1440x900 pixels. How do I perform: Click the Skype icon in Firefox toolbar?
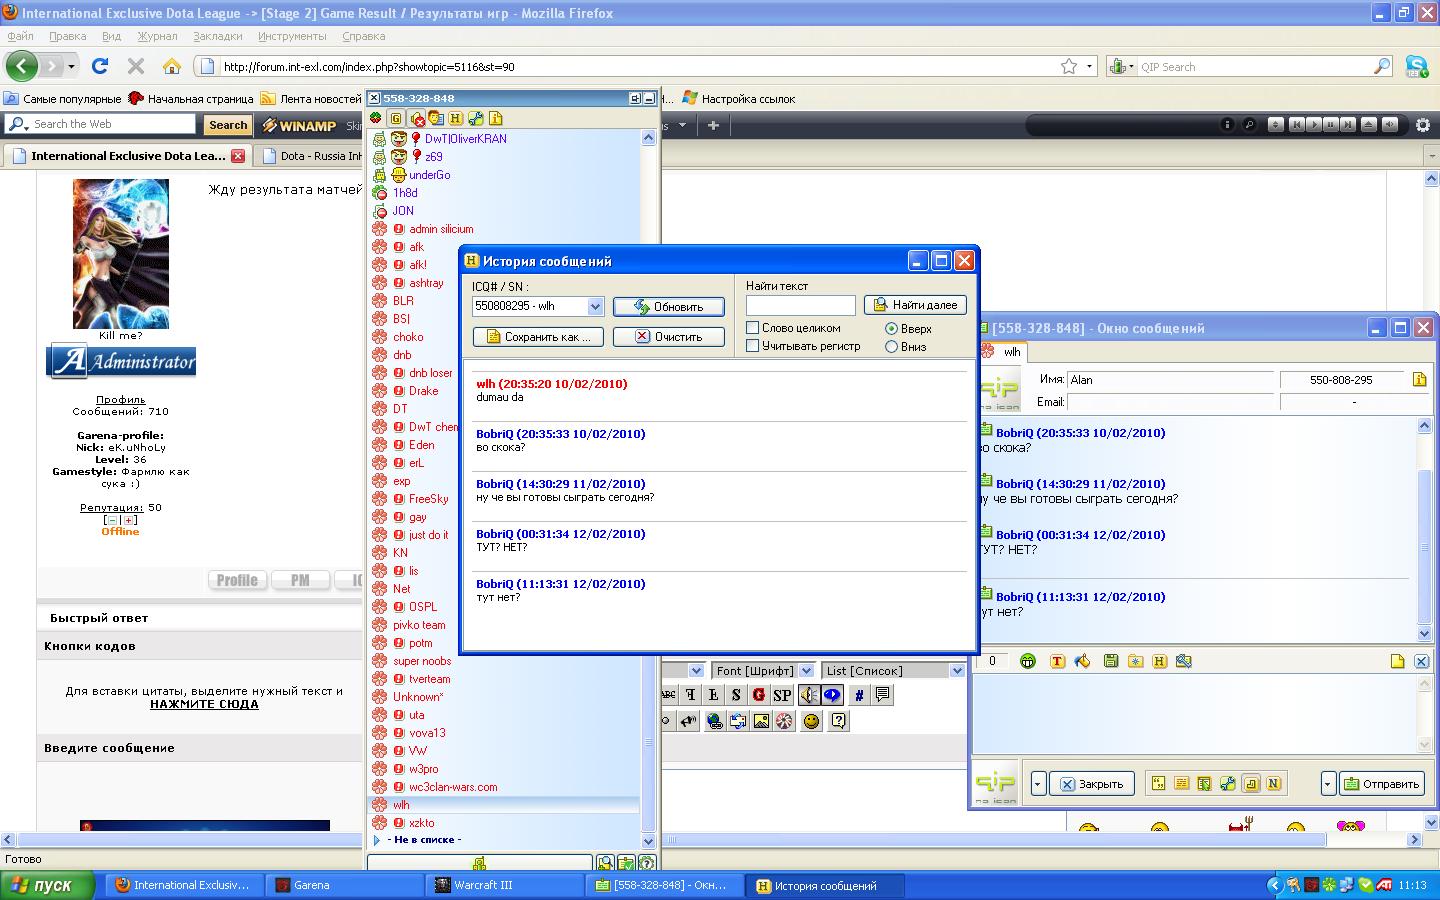[x=1417, y=66]
